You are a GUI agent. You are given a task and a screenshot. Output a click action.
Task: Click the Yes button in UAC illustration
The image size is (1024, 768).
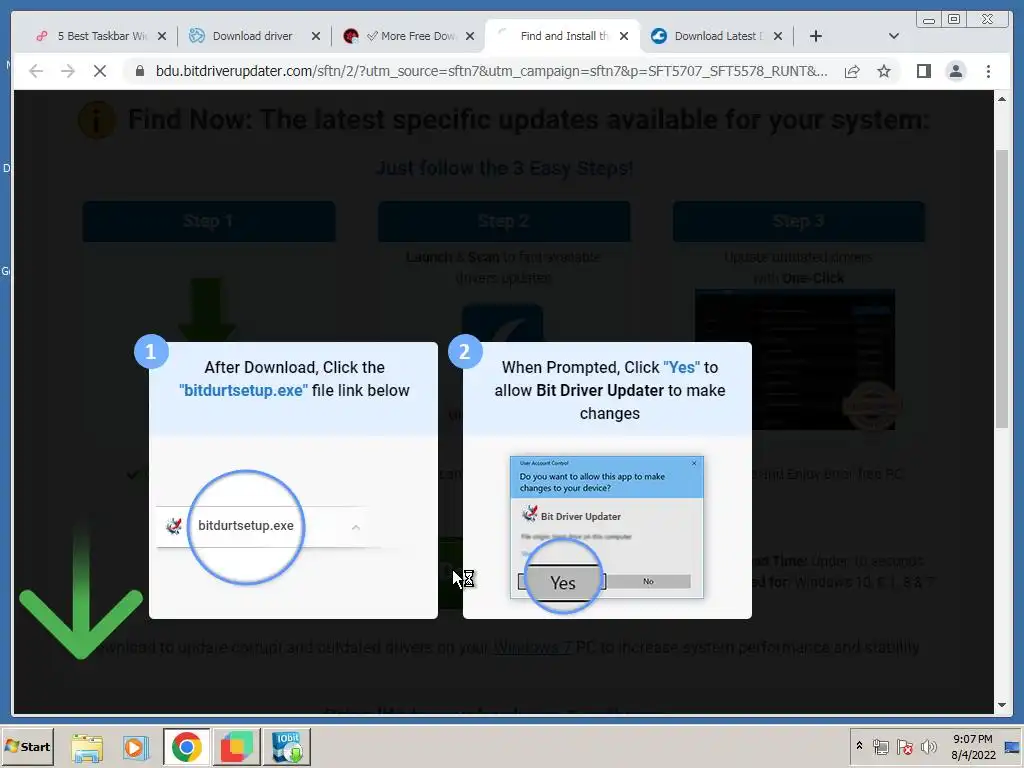click(563, 583)
